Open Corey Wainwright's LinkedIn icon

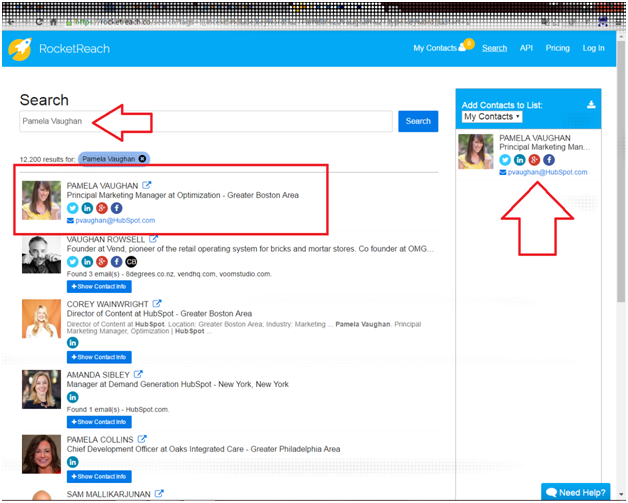[x=72, y=343]
